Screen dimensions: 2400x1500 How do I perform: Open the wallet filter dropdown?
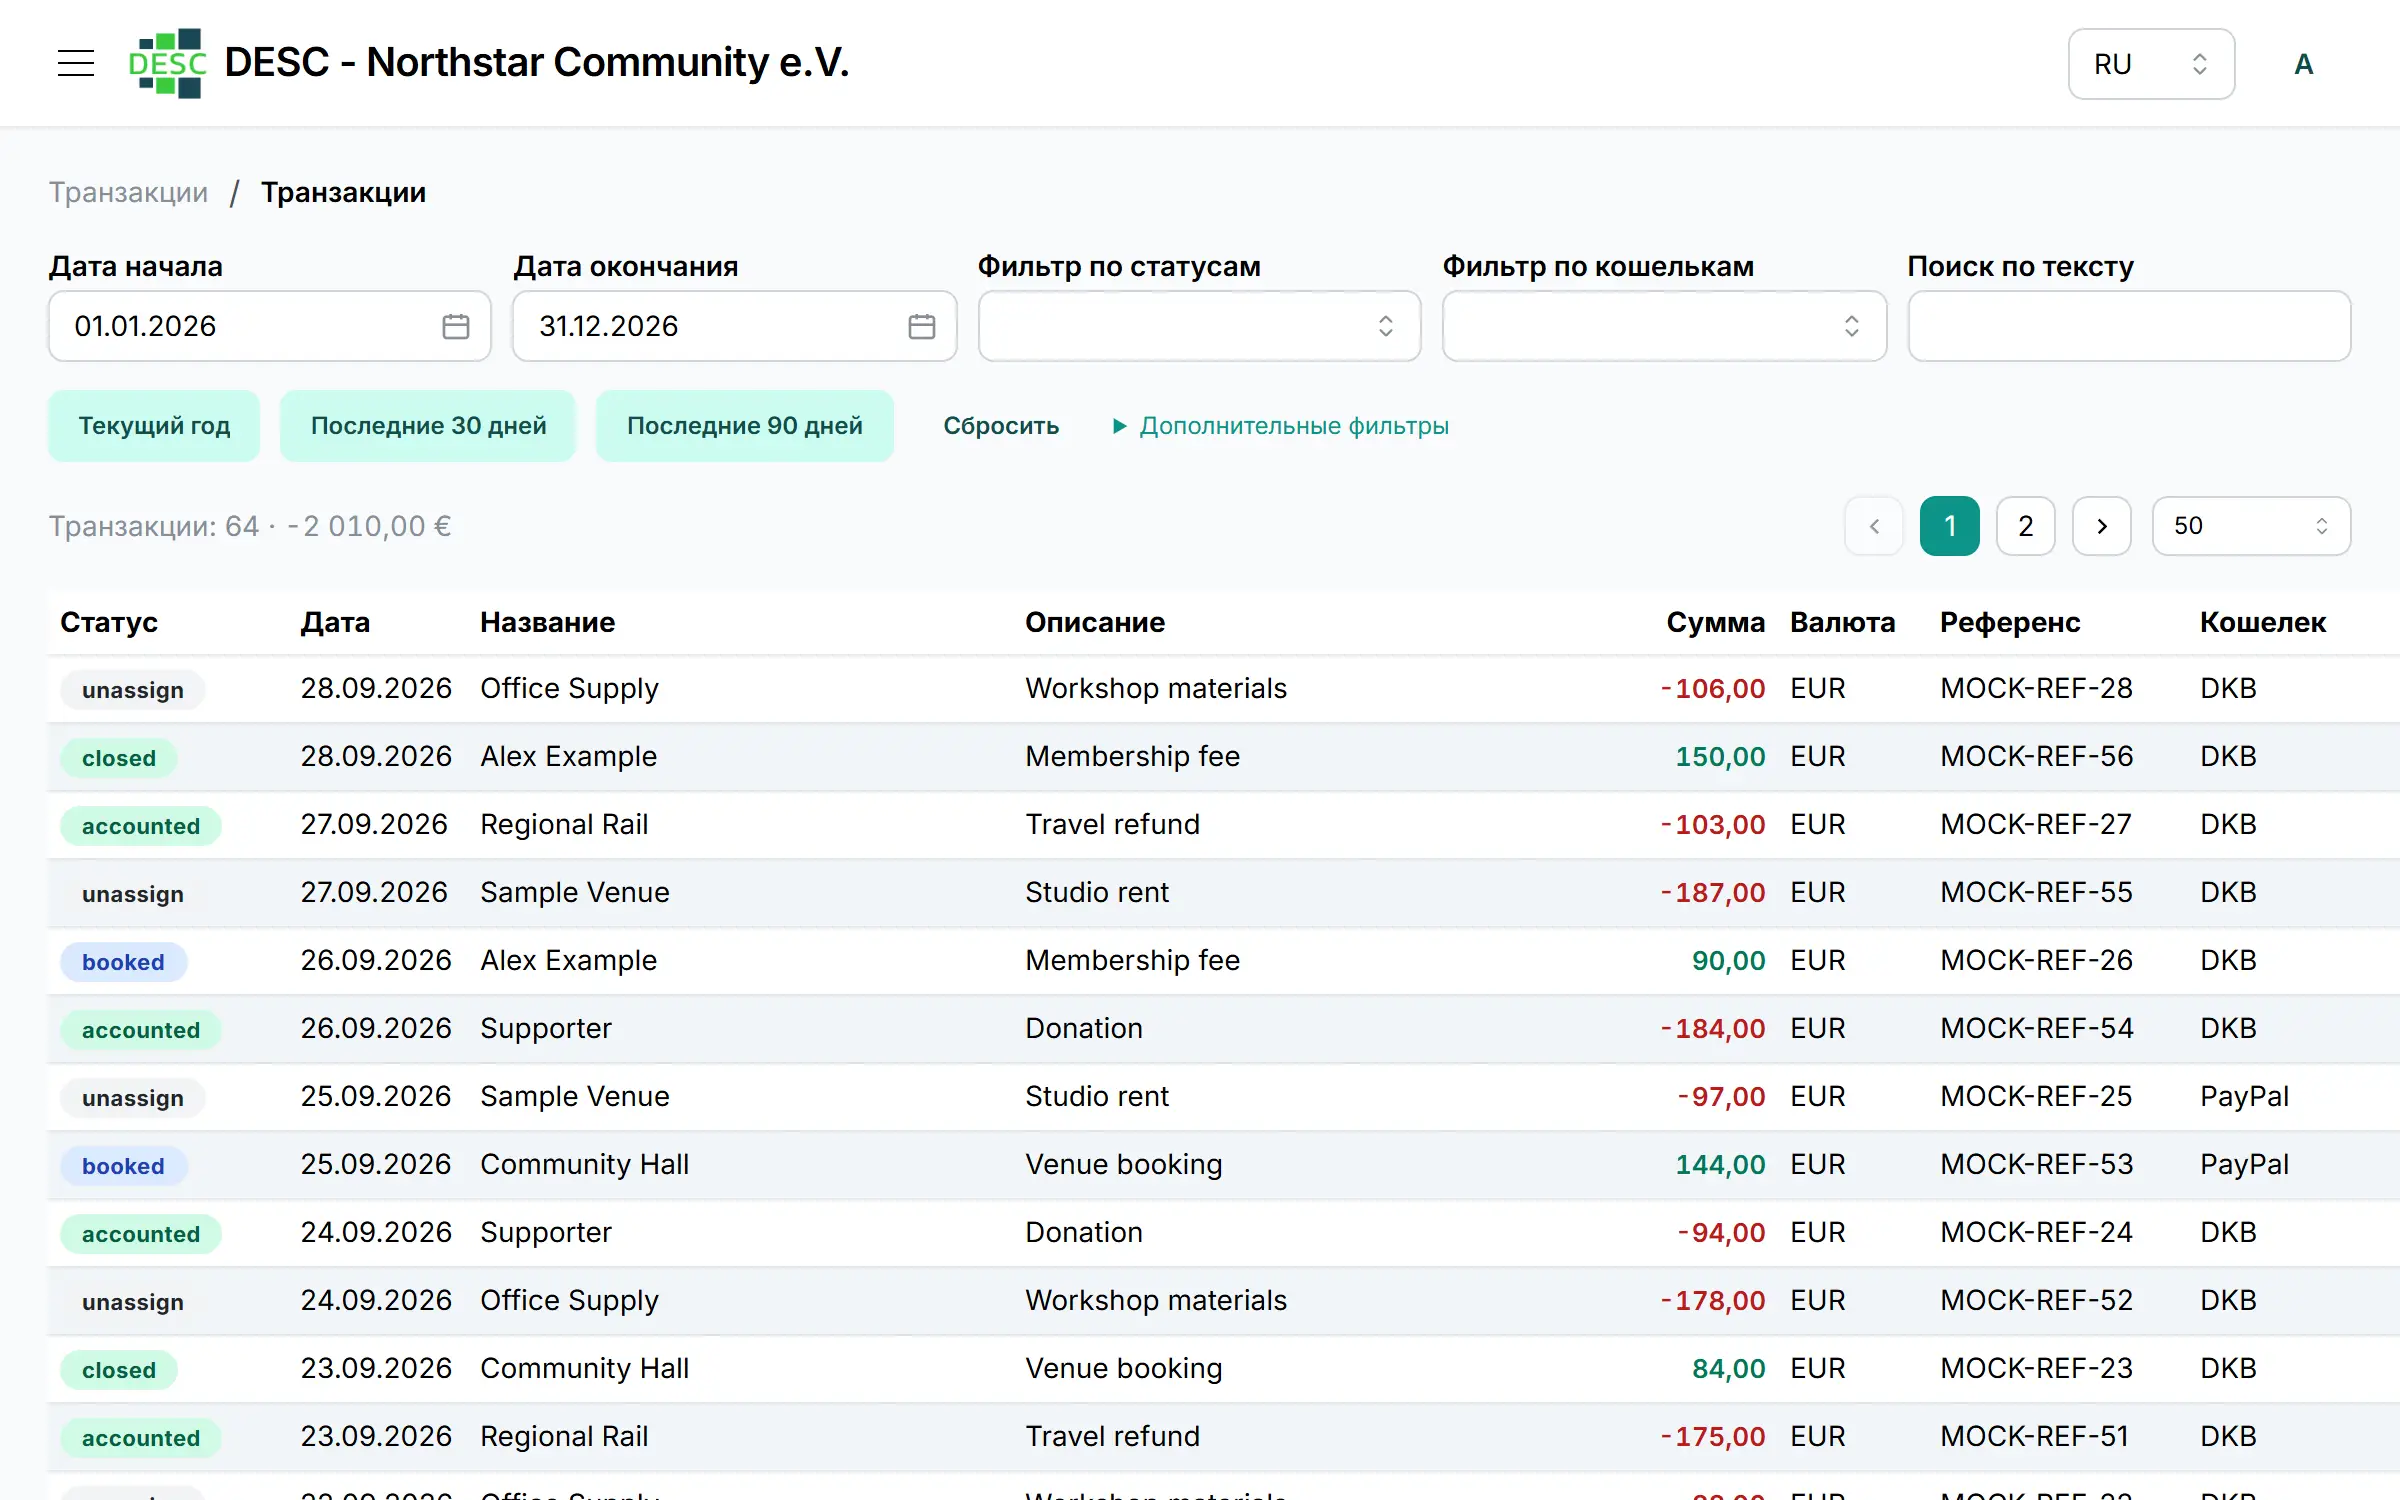1664,326
